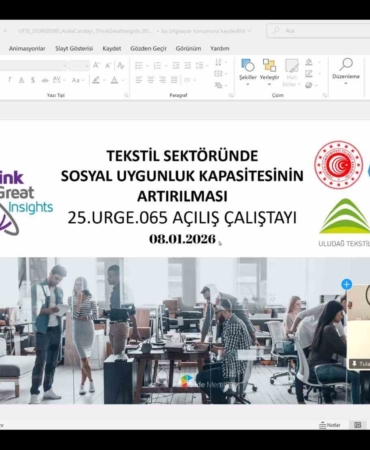Align paragraph text to the right
This screenshot has width=370, height=450.
[x=162, y=80]
